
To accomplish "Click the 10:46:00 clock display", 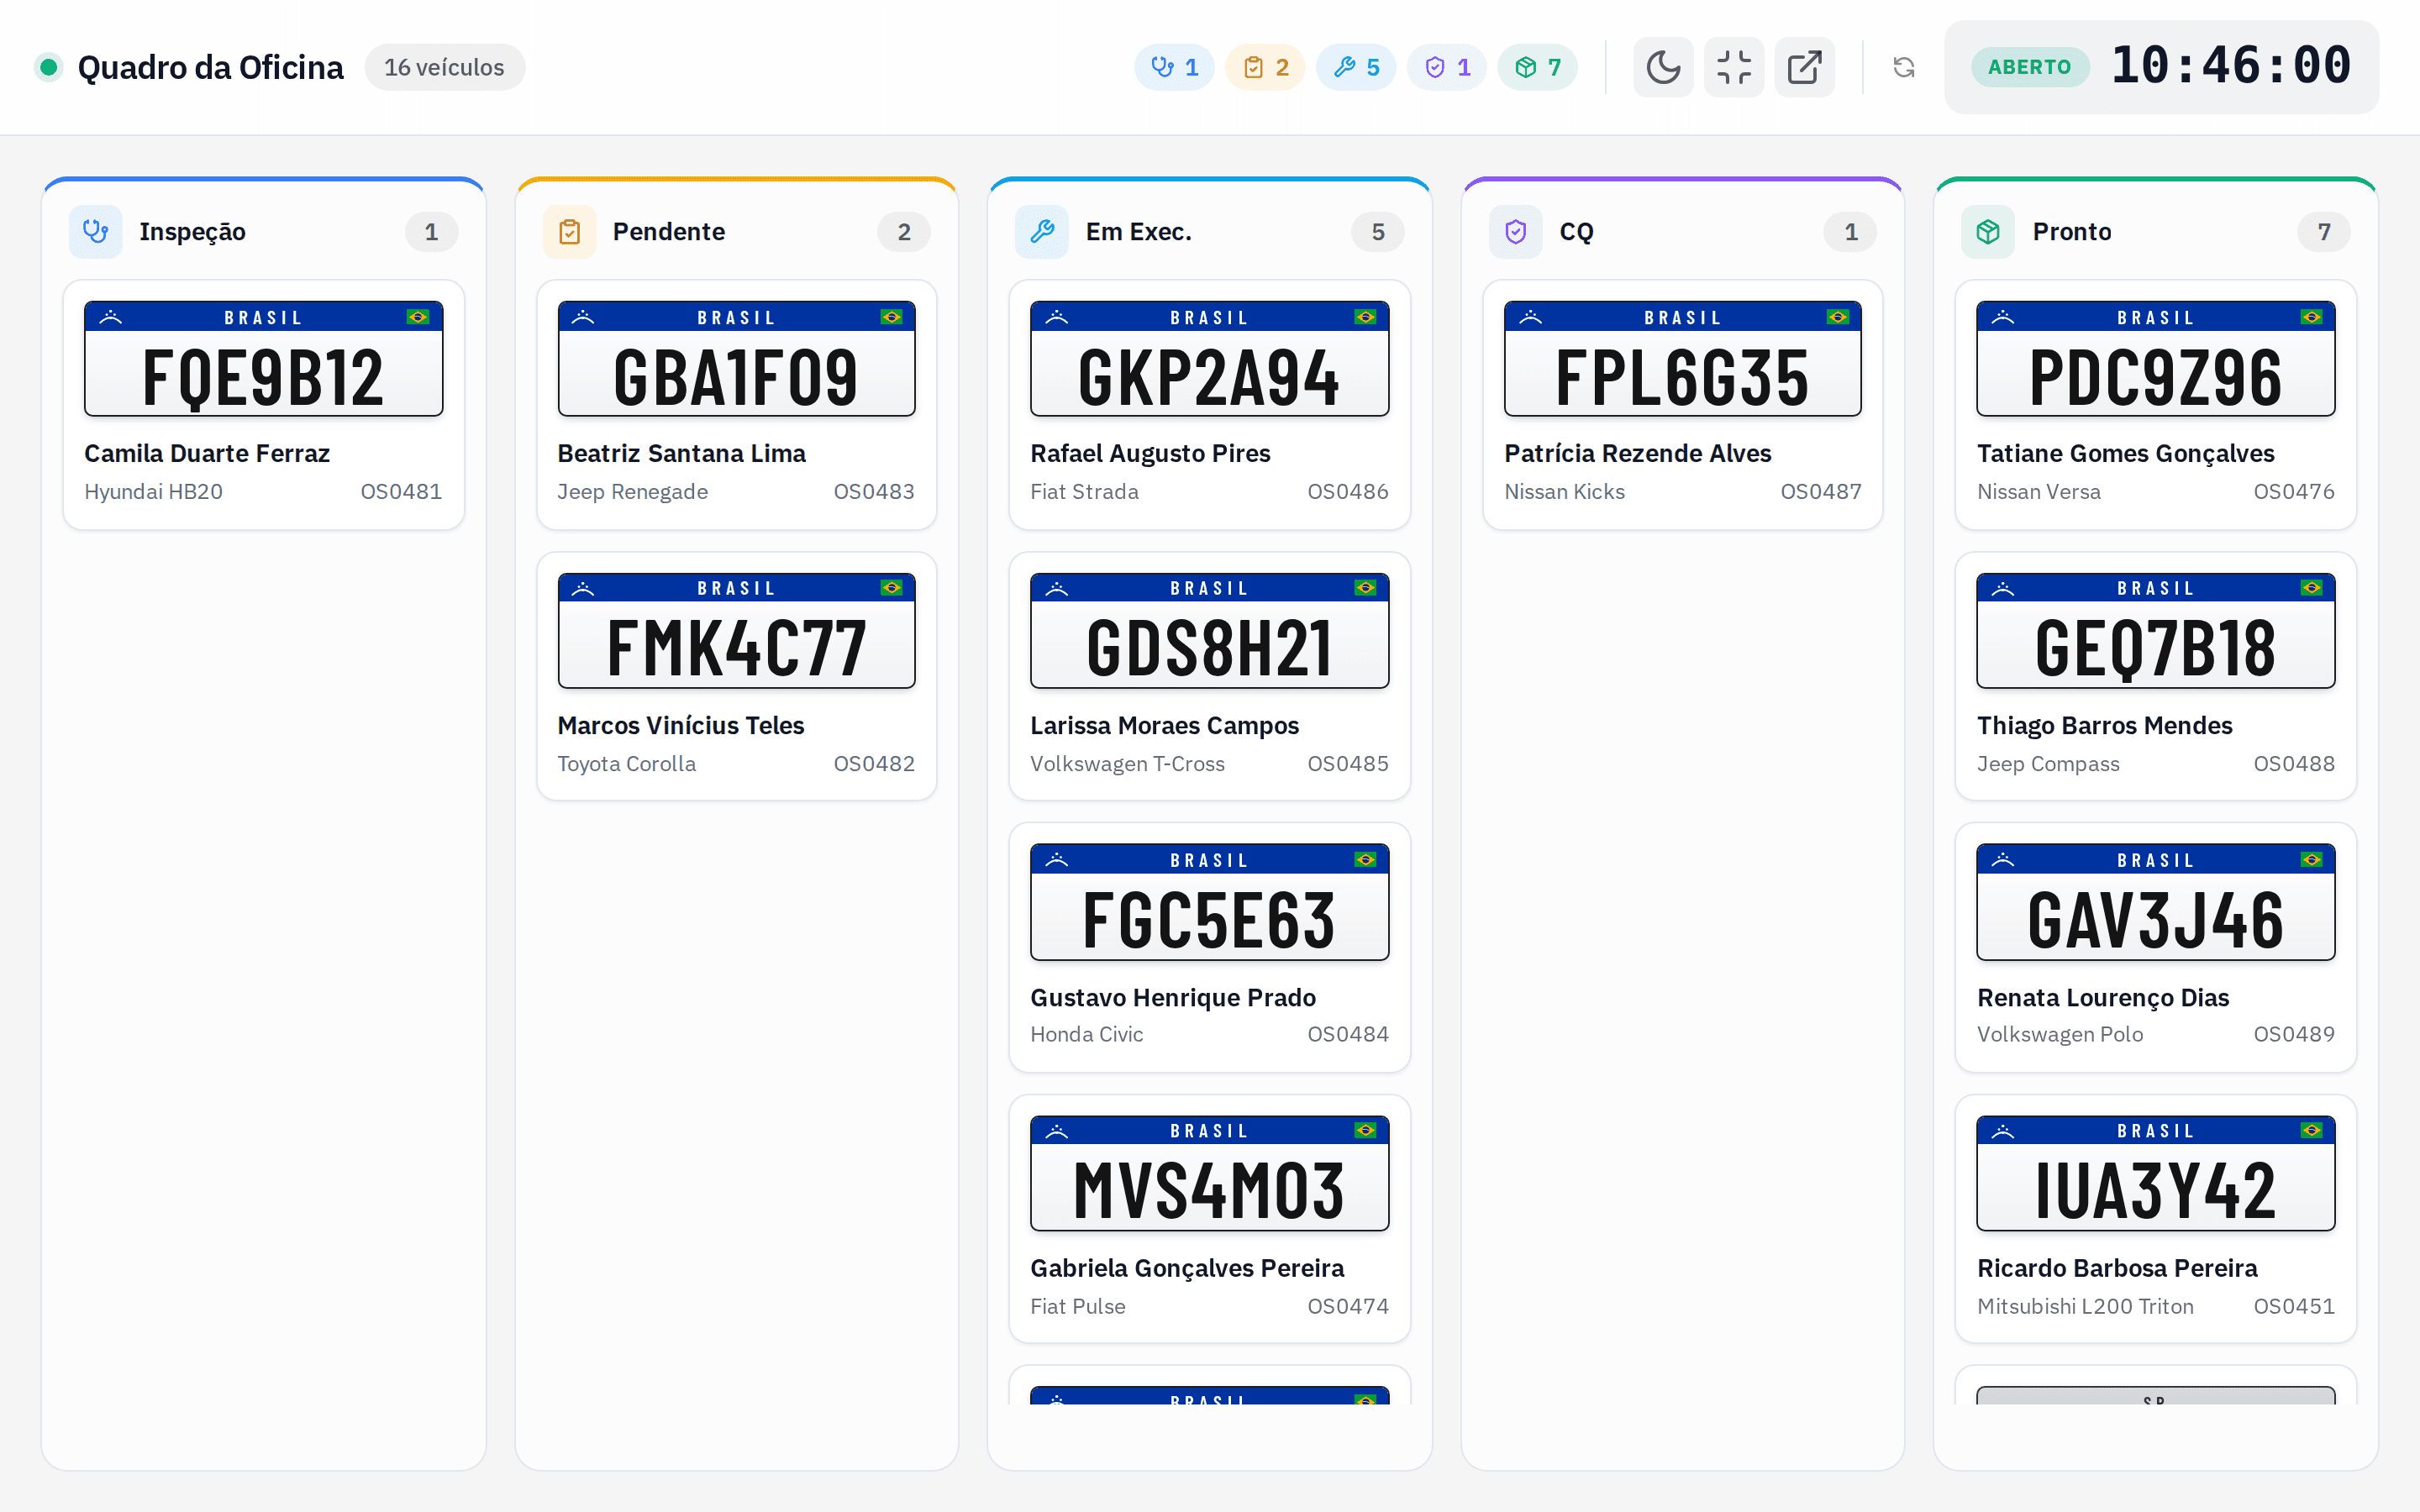I will tap(2231, 66).
